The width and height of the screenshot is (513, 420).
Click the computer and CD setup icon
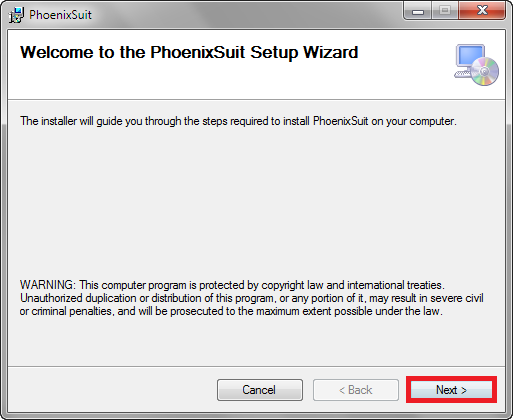tap(476, 65)
